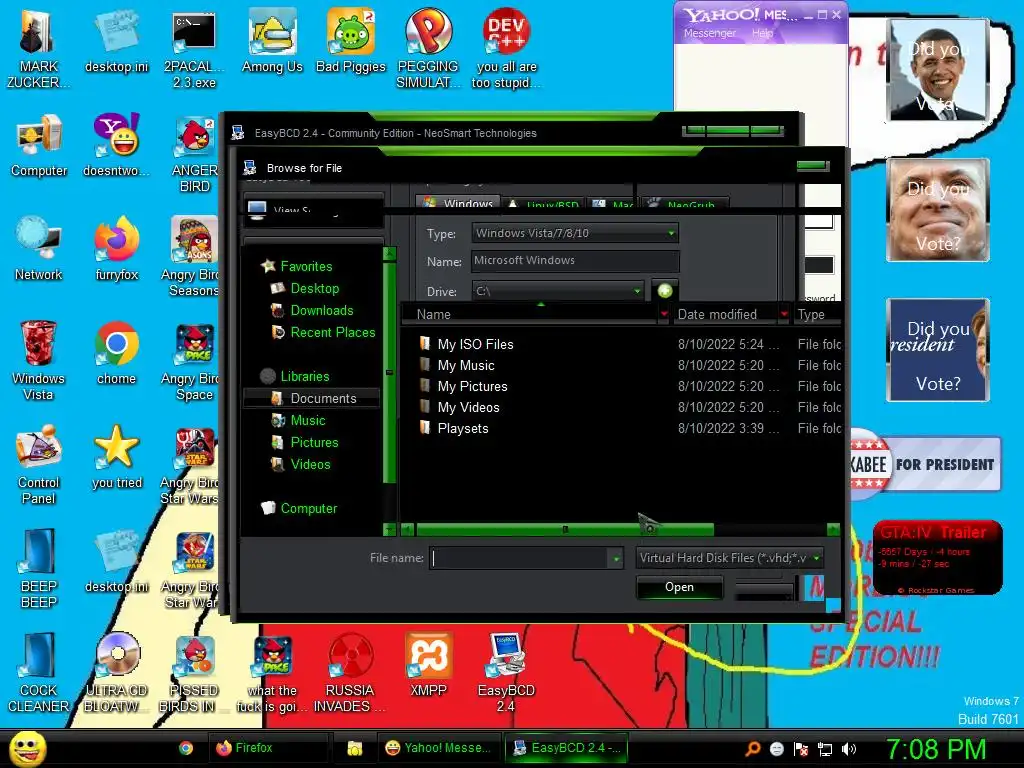Select the DEV C++ 'you all are too stupid' icon
Screen dimensions: 1024x768
tap(506, 48)
